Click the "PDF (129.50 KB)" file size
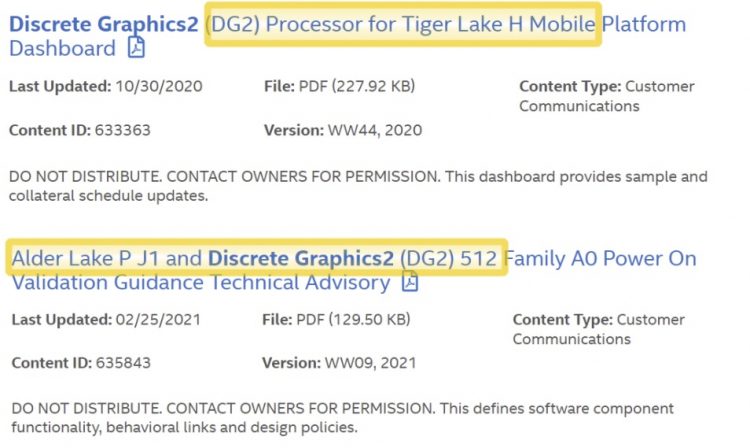This screenshot has width=750, height=448. tap(355, 320)
